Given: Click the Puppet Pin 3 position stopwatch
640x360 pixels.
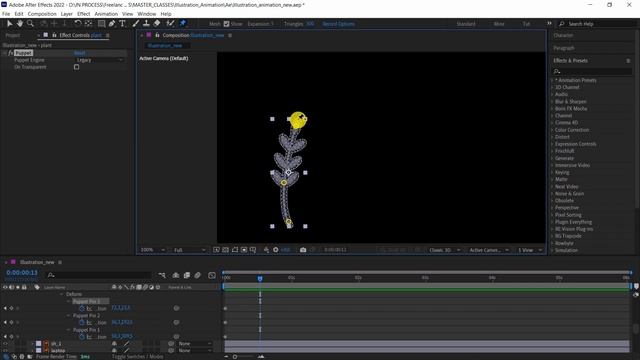Looking at the screenshot, I should coord(82,308).
